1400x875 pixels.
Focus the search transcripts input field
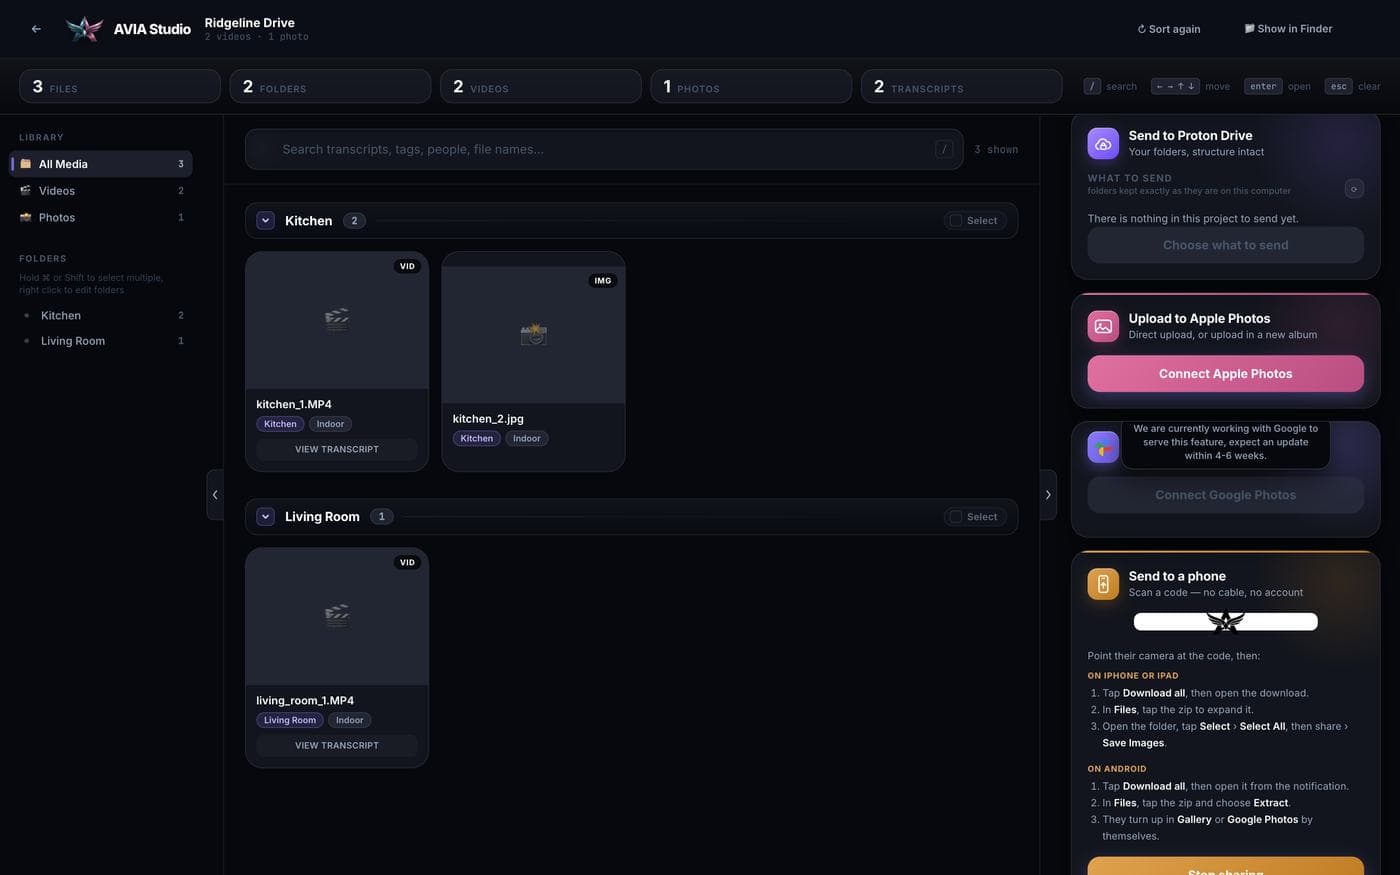click(x=604, y=149)
